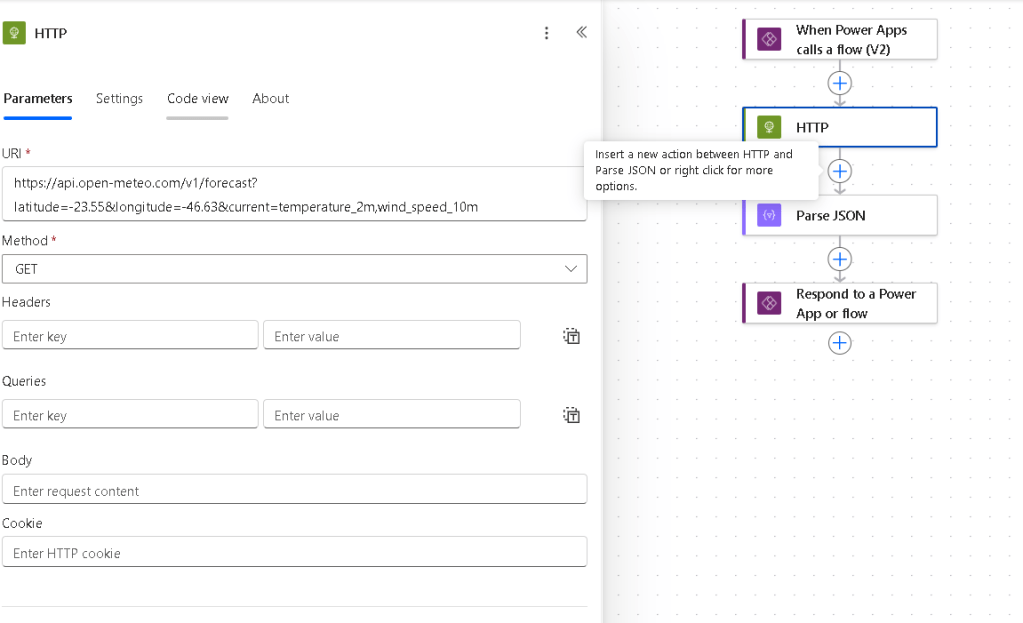
Task: Click the Headers Enter key field
Action: click(x=130, y=336)
